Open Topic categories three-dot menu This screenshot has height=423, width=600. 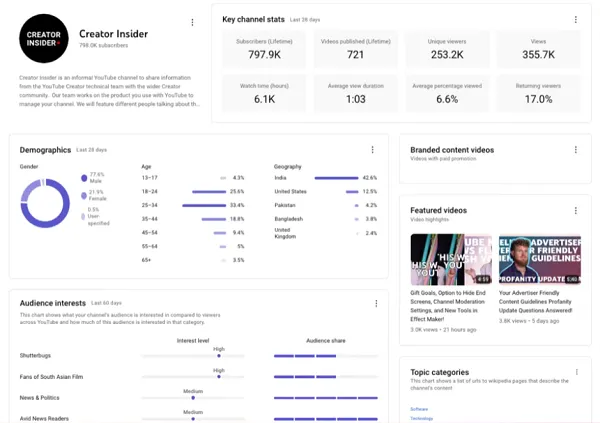pos(575,372)
